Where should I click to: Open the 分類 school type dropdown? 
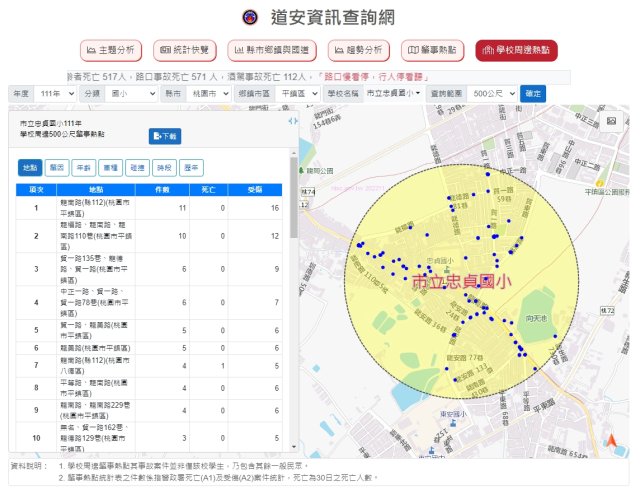132,93
